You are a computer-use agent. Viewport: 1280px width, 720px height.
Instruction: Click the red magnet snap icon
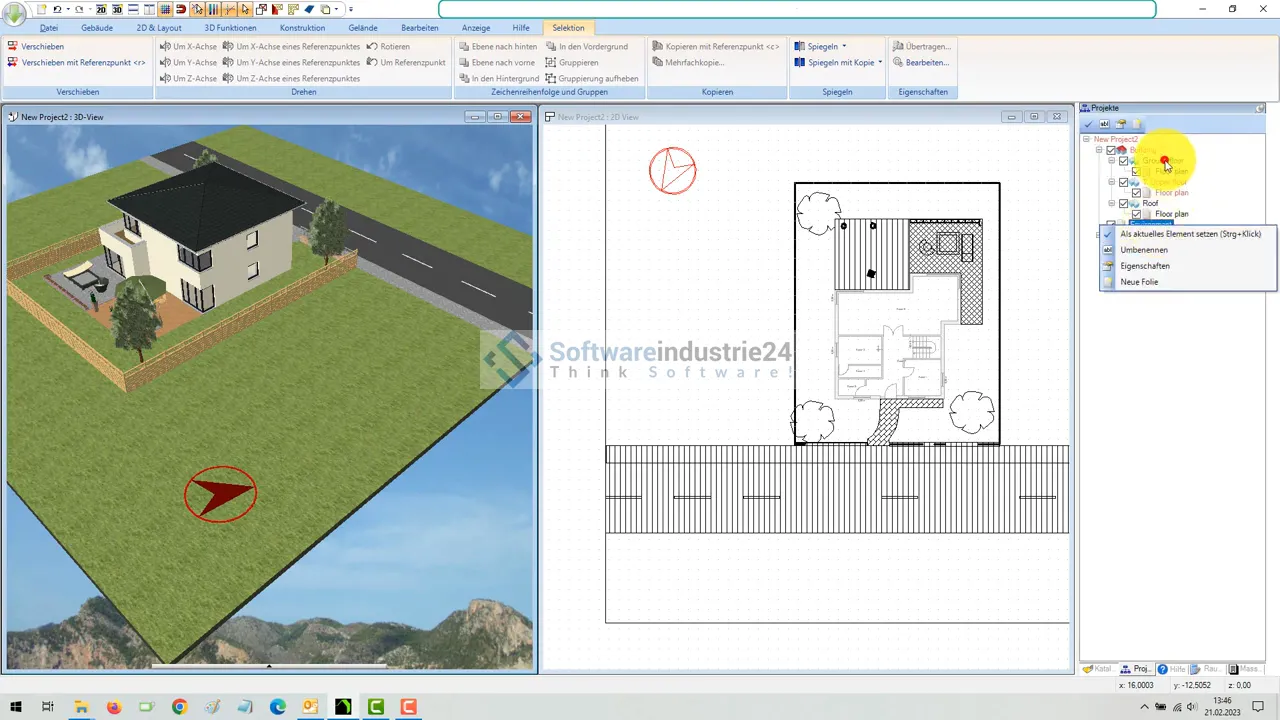click(181, 9)
